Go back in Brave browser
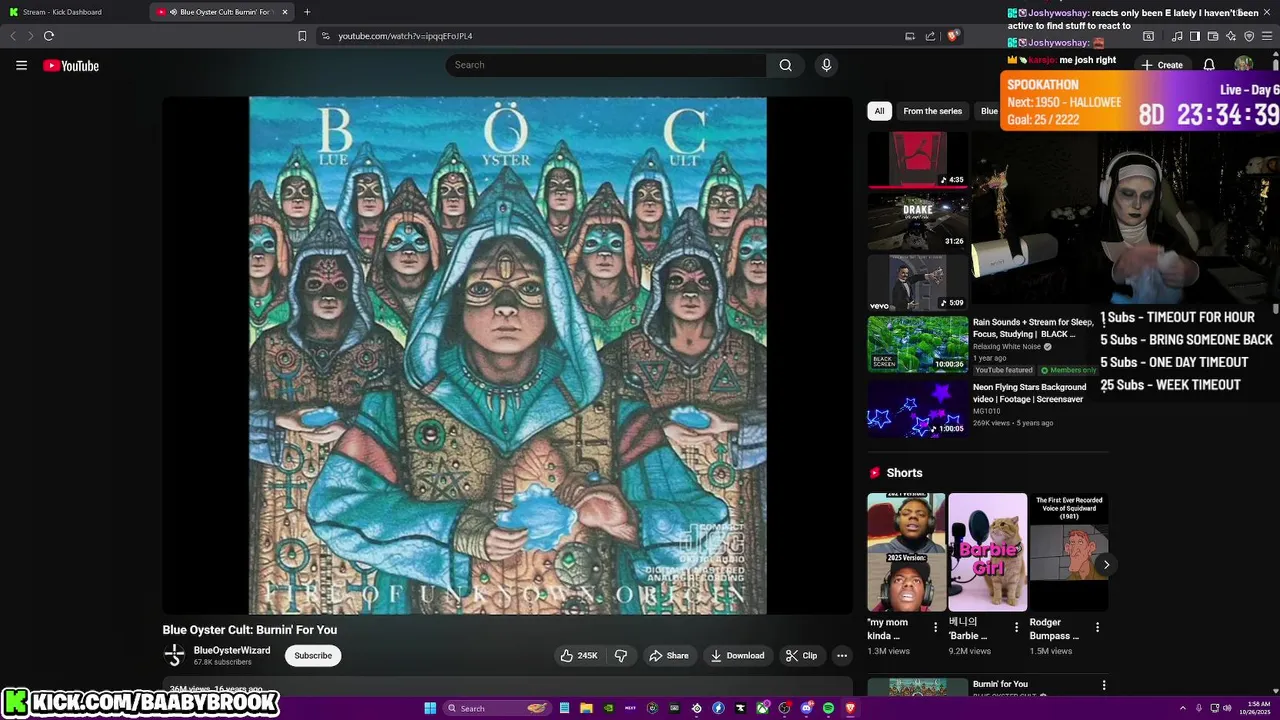Screen dimensions: 1280x720 point(13,36)
